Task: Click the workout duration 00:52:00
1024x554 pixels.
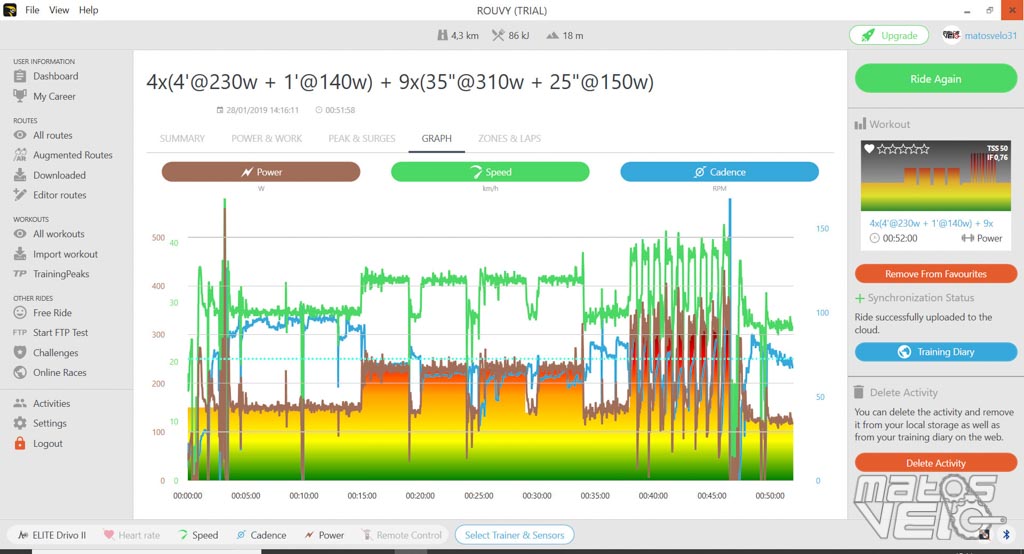Action: 899,238
